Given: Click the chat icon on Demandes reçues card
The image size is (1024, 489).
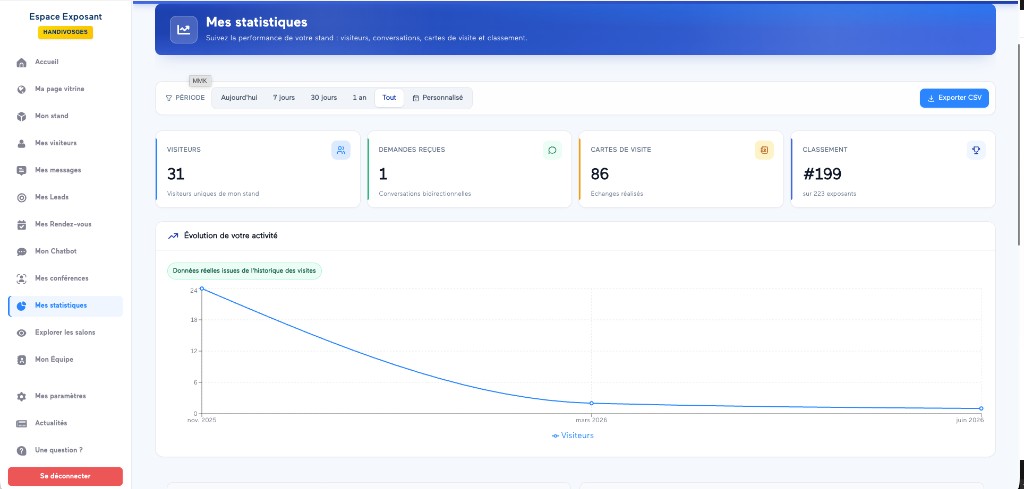Looking at the screenshot, I should [552, 150].
